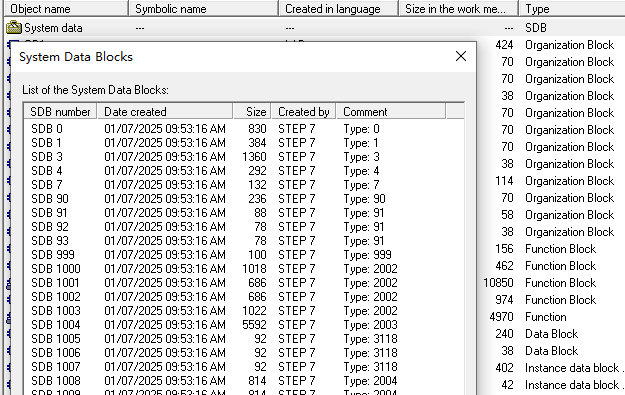625x395 pixels.
Task: Click the Symbolic name column header
Action: click(x=203, y=9)
